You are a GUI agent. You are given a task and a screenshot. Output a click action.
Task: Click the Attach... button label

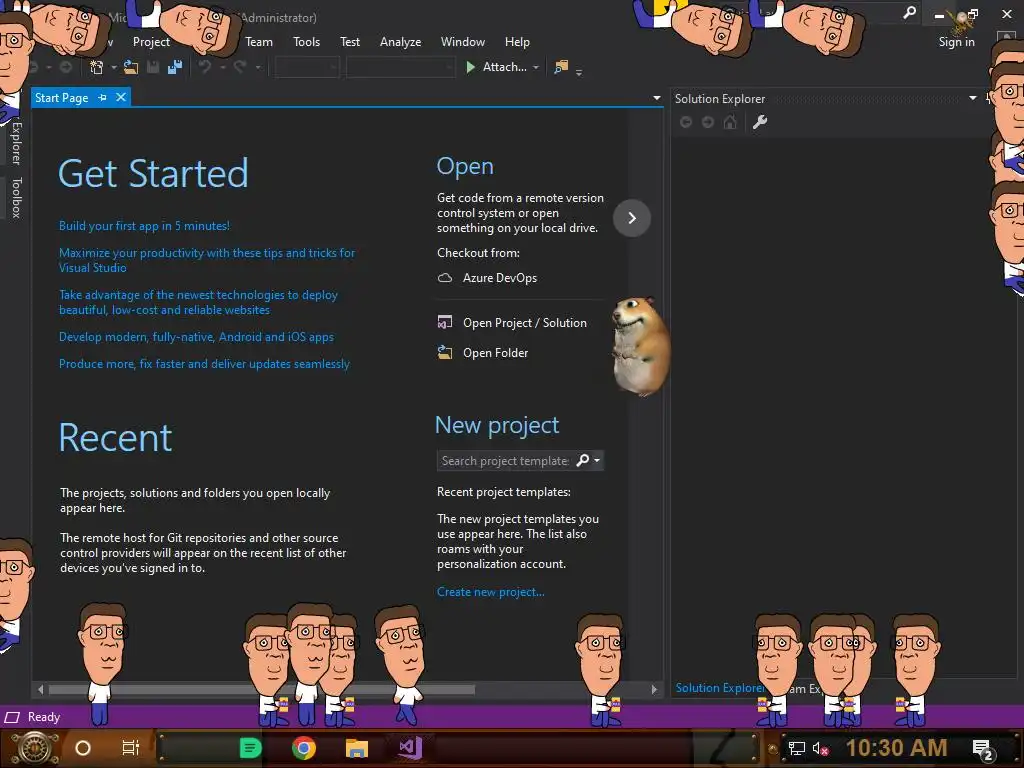point(504,67)
